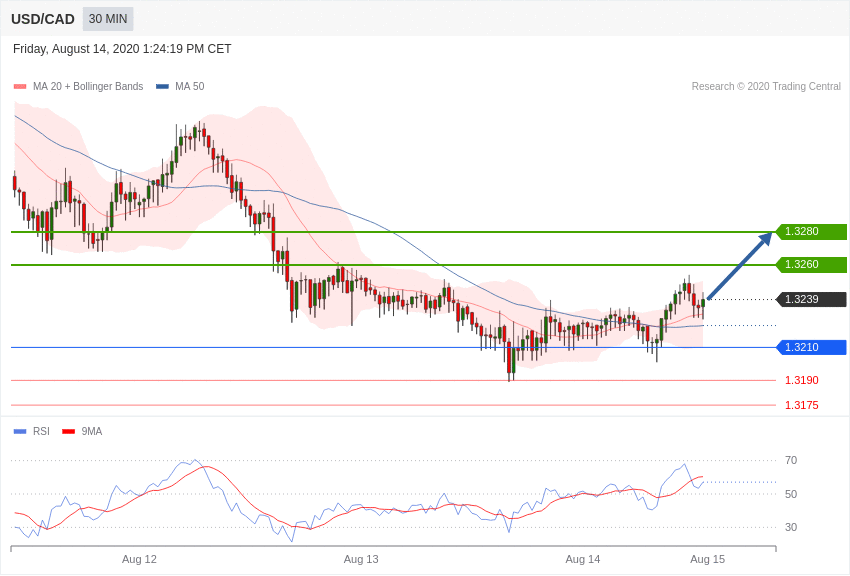Click the 9MA legend label
The image size is (850, 576).
[x=92, y=431]
